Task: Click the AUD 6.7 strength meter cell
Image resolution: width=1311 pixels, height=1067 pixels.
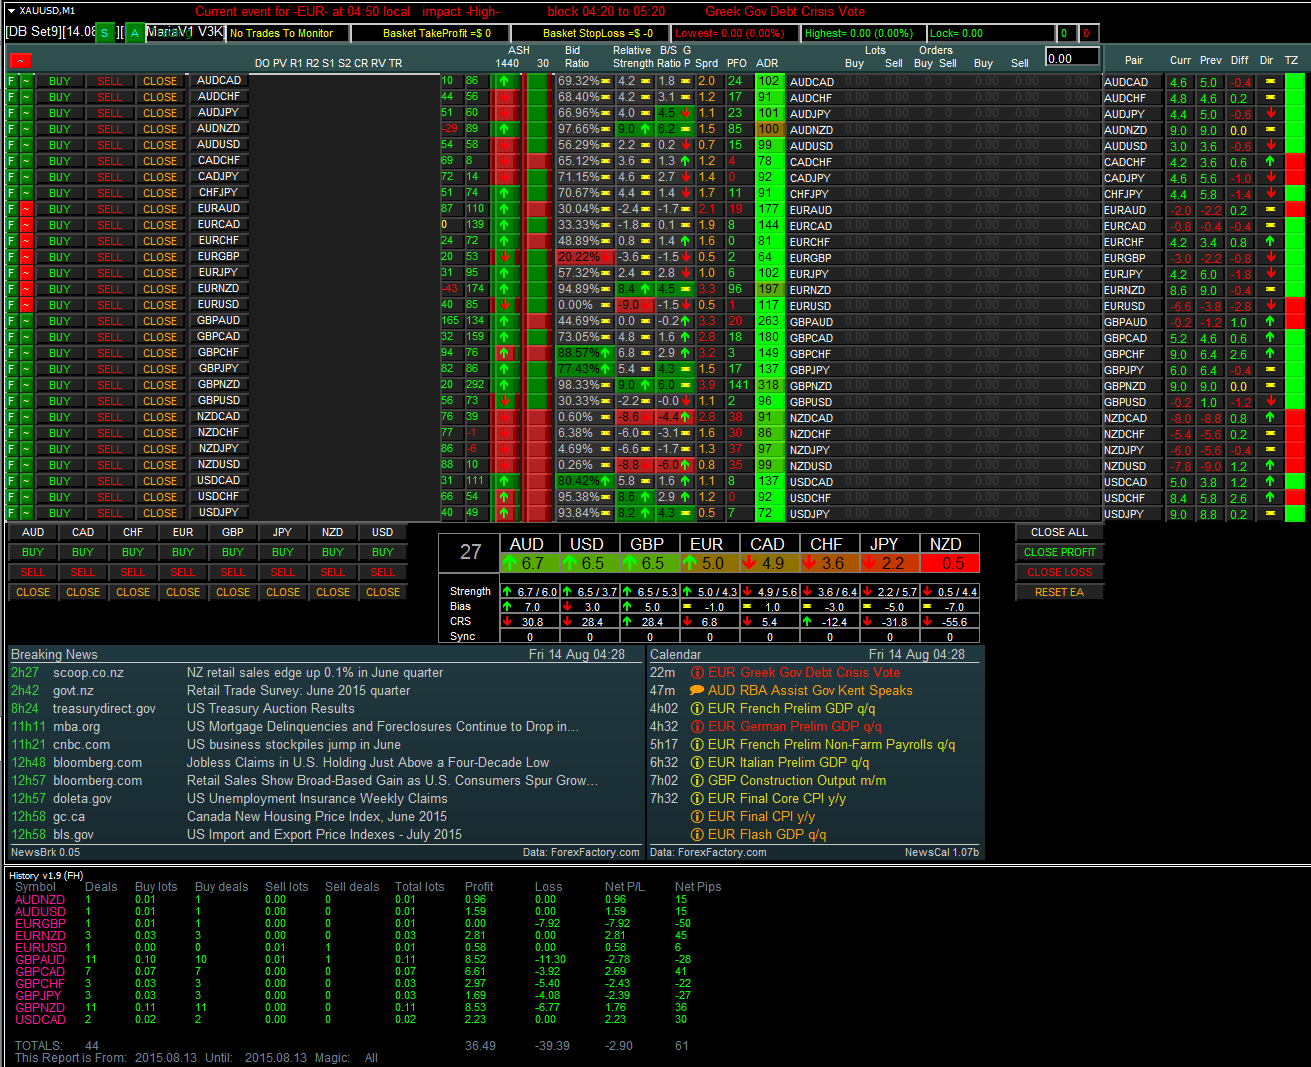Action: pyautogui.click(x=529, y=563)
